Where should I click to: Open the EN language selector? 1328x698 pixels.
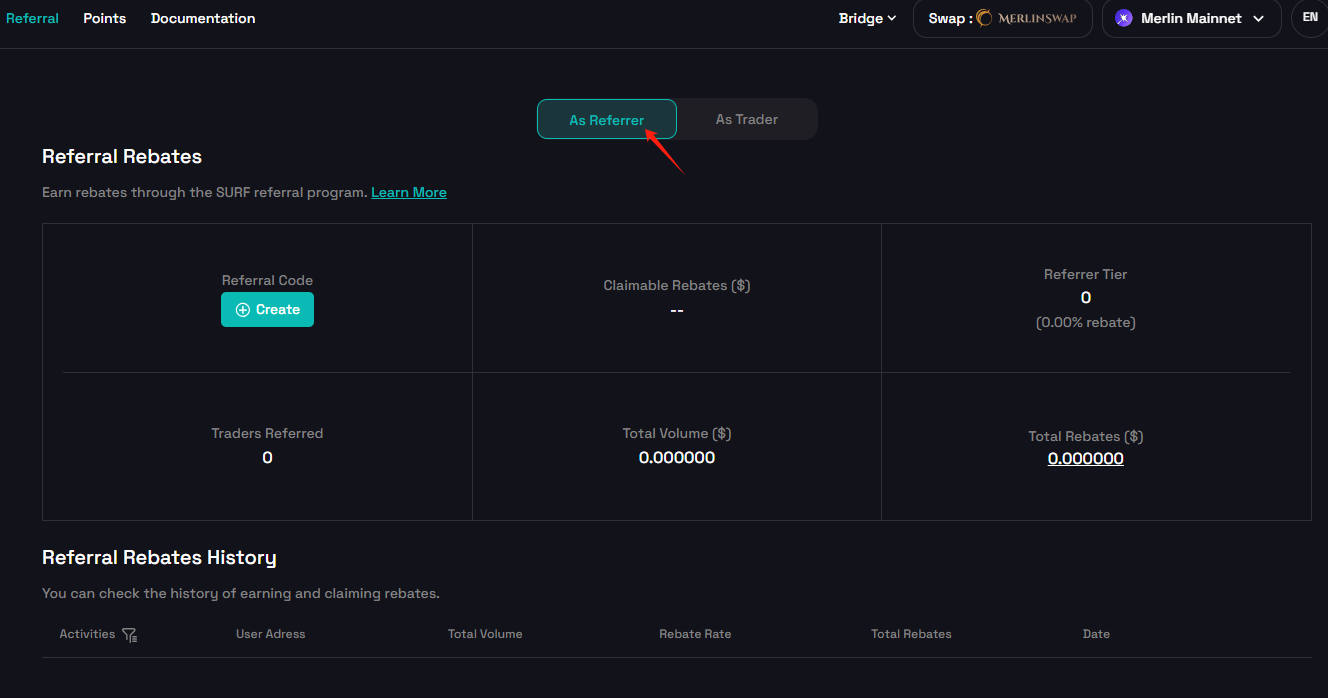(1309, 18)
